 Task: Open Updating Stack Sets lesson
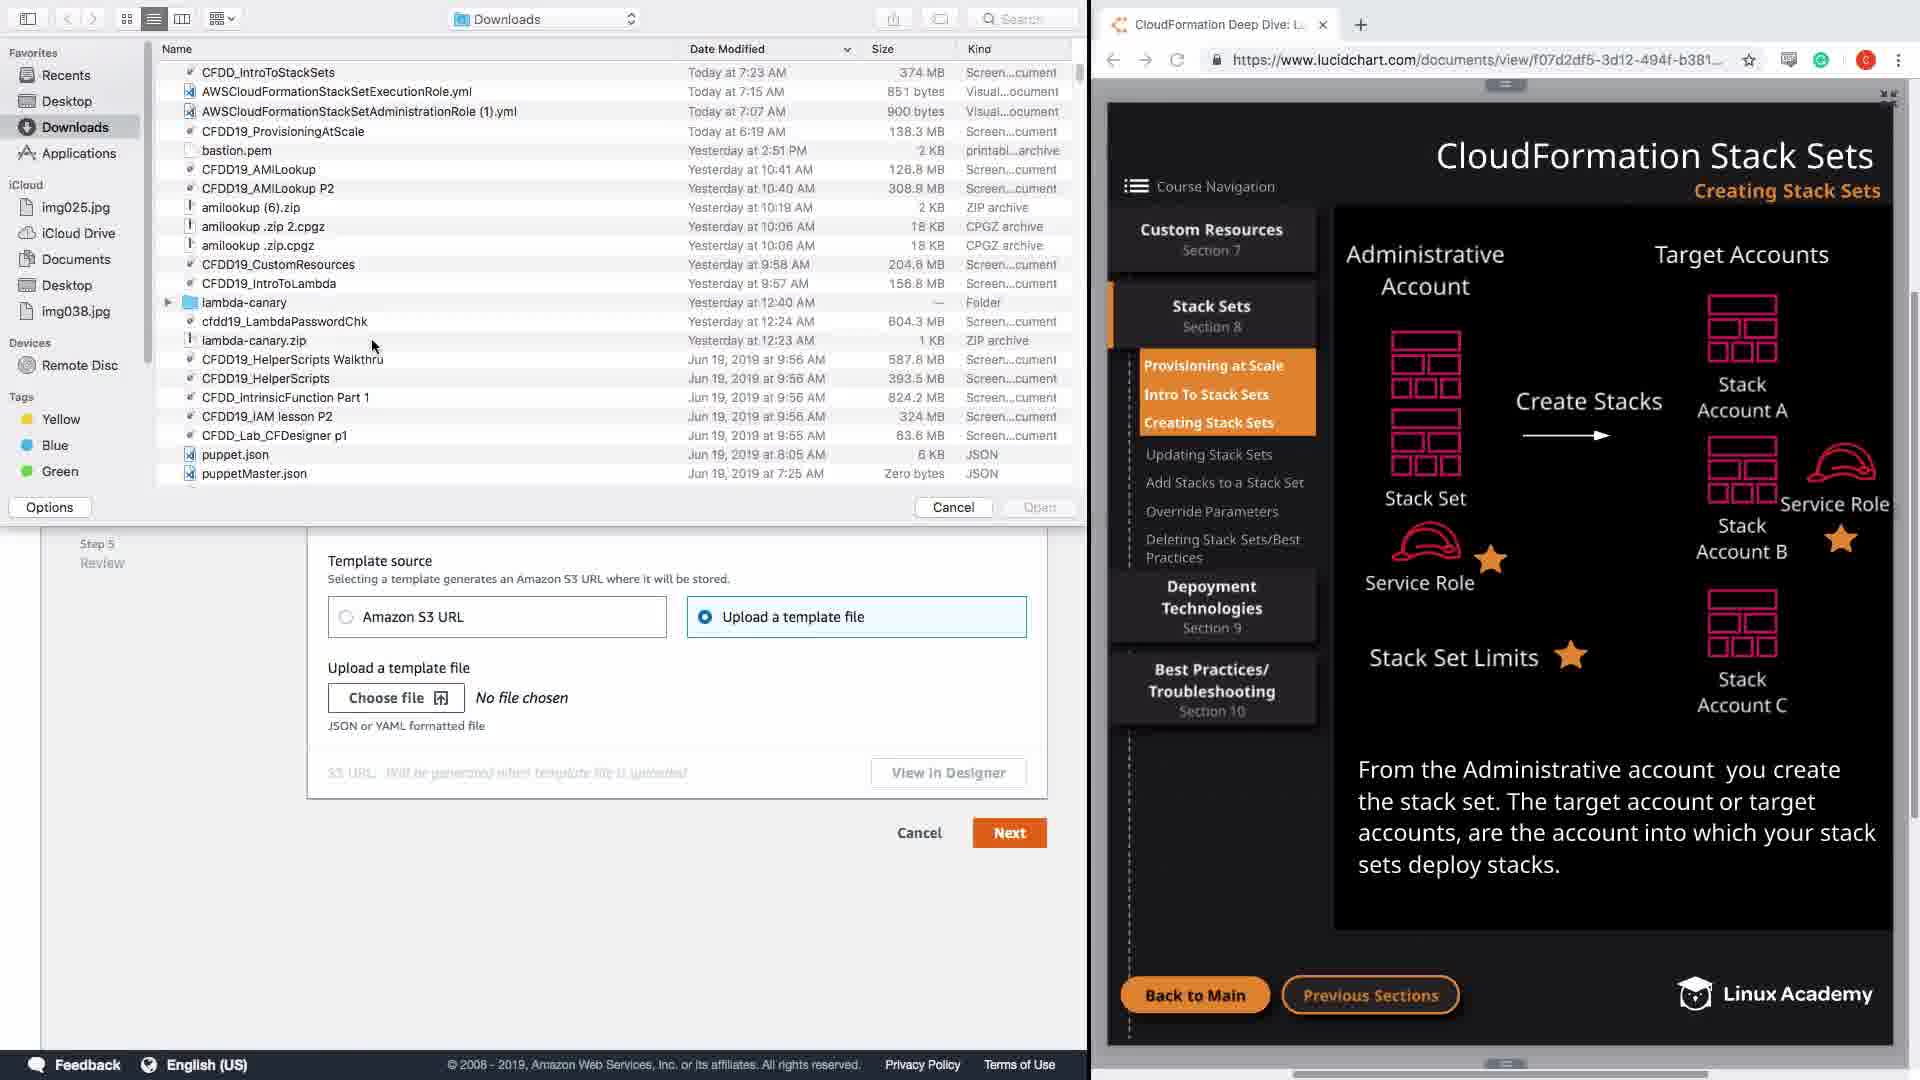1208,454
